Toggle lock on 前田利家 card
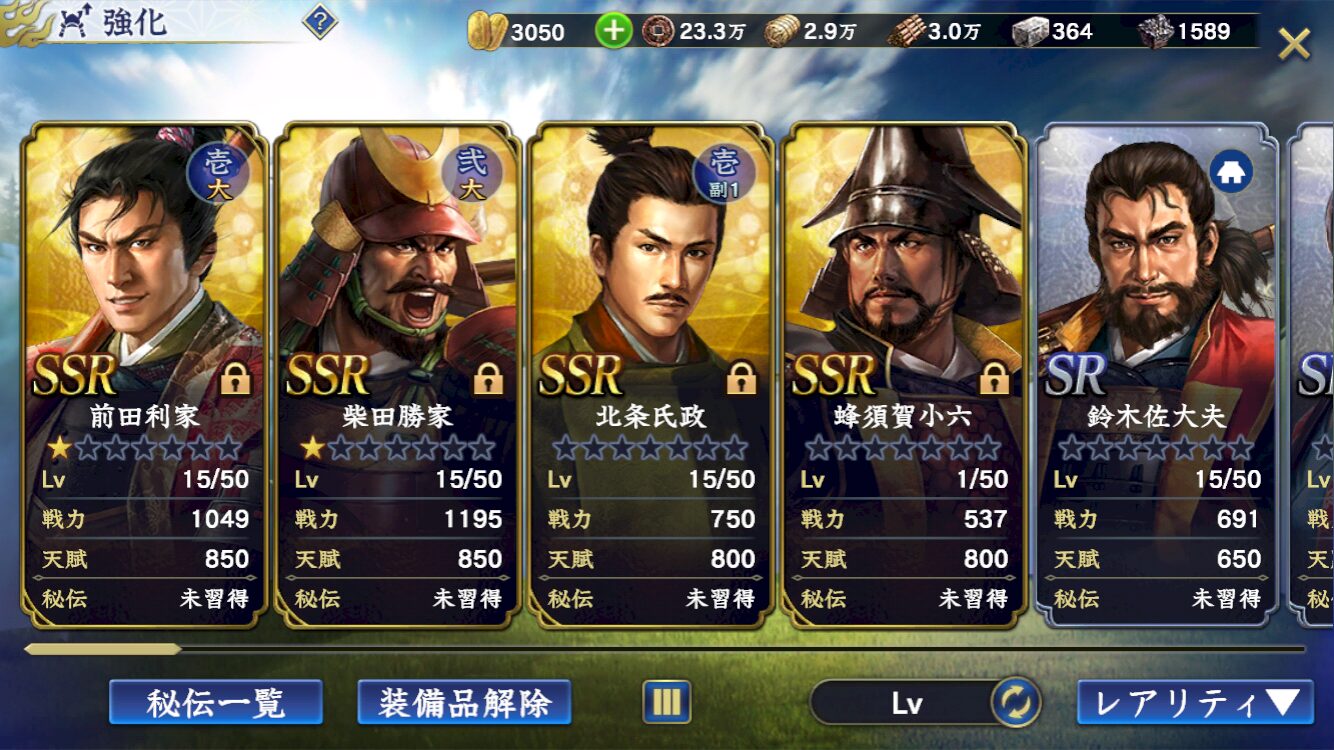The height and width of the screenshot is (750, 1334). [x=235, y=378]
